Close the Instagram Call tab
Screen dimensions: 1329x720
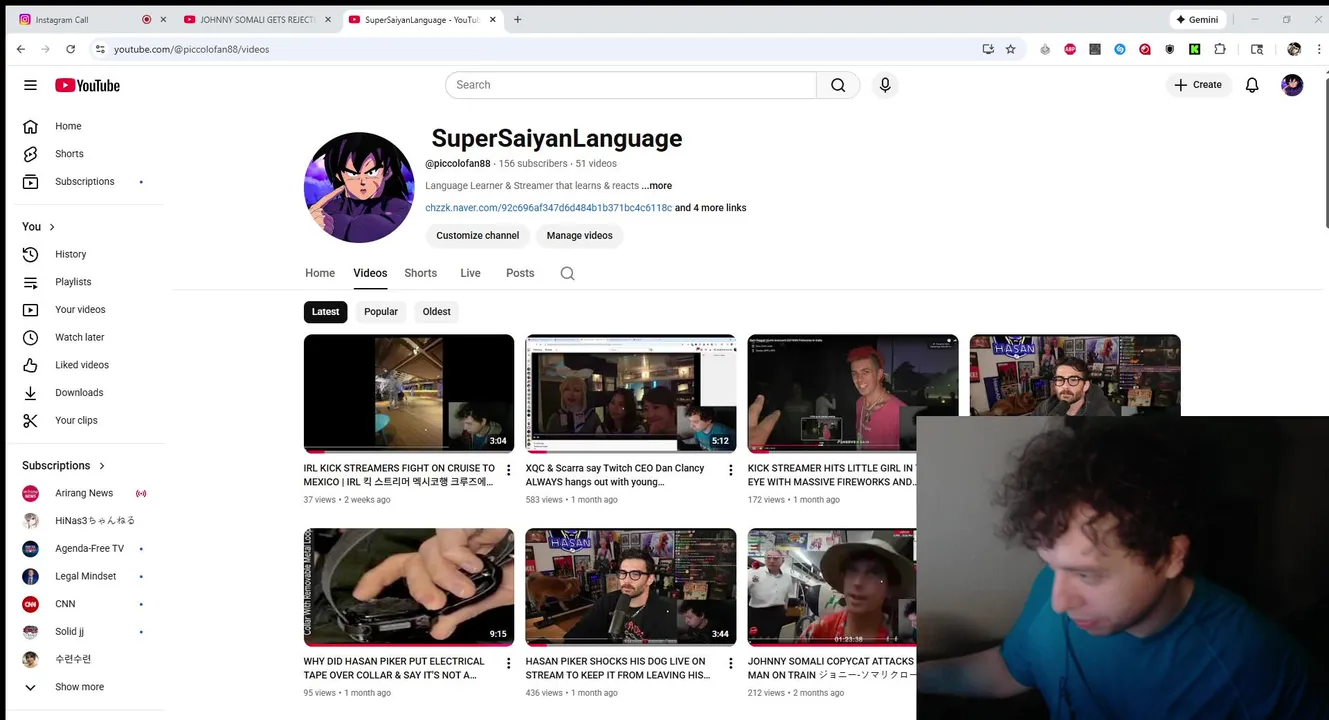163,19
